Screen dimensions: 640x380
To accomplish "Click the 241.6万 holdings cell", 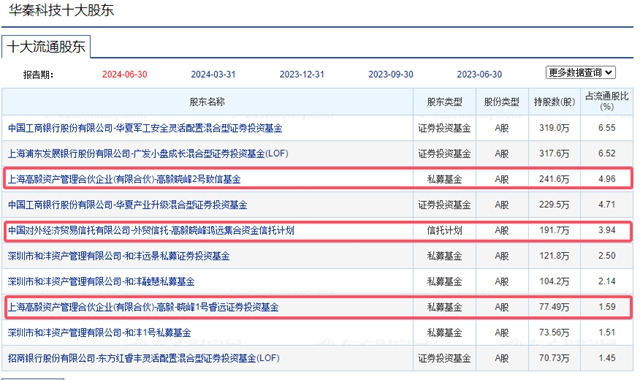I will (x=554, y=179).
